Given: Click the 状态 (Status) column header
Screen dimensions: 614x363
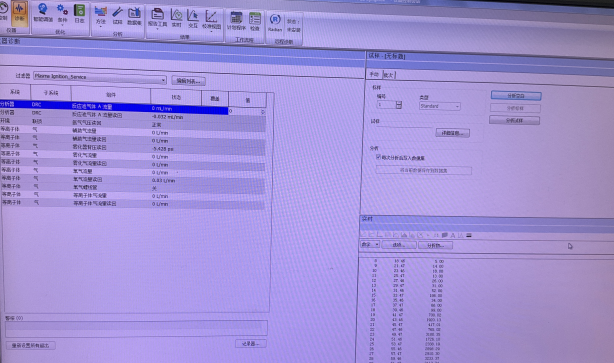Looking at the screenshot, I should point(176,97).
